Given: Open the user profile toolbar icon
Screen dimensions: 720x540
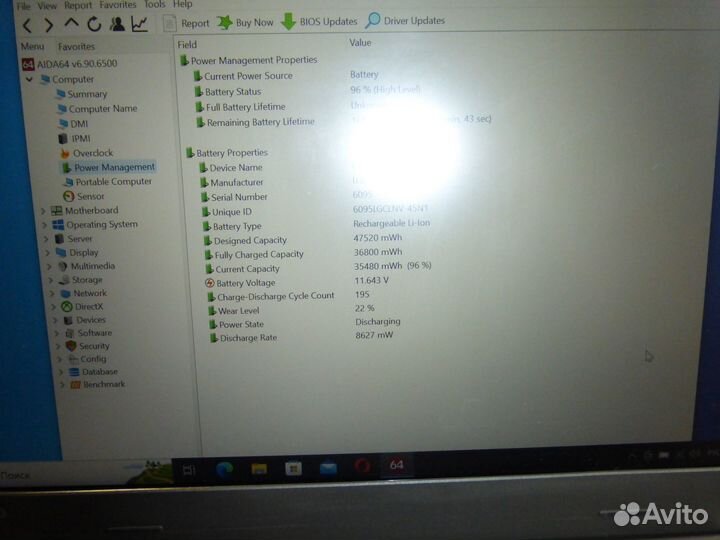Looking at the screenshot, I should (x=117, y=23).
